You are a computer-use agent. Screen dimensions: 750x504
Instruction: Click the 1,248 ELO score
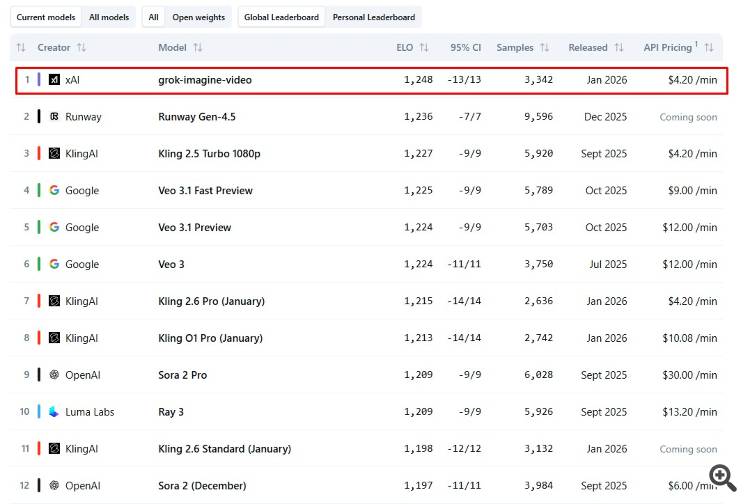[x=418, y=80]
